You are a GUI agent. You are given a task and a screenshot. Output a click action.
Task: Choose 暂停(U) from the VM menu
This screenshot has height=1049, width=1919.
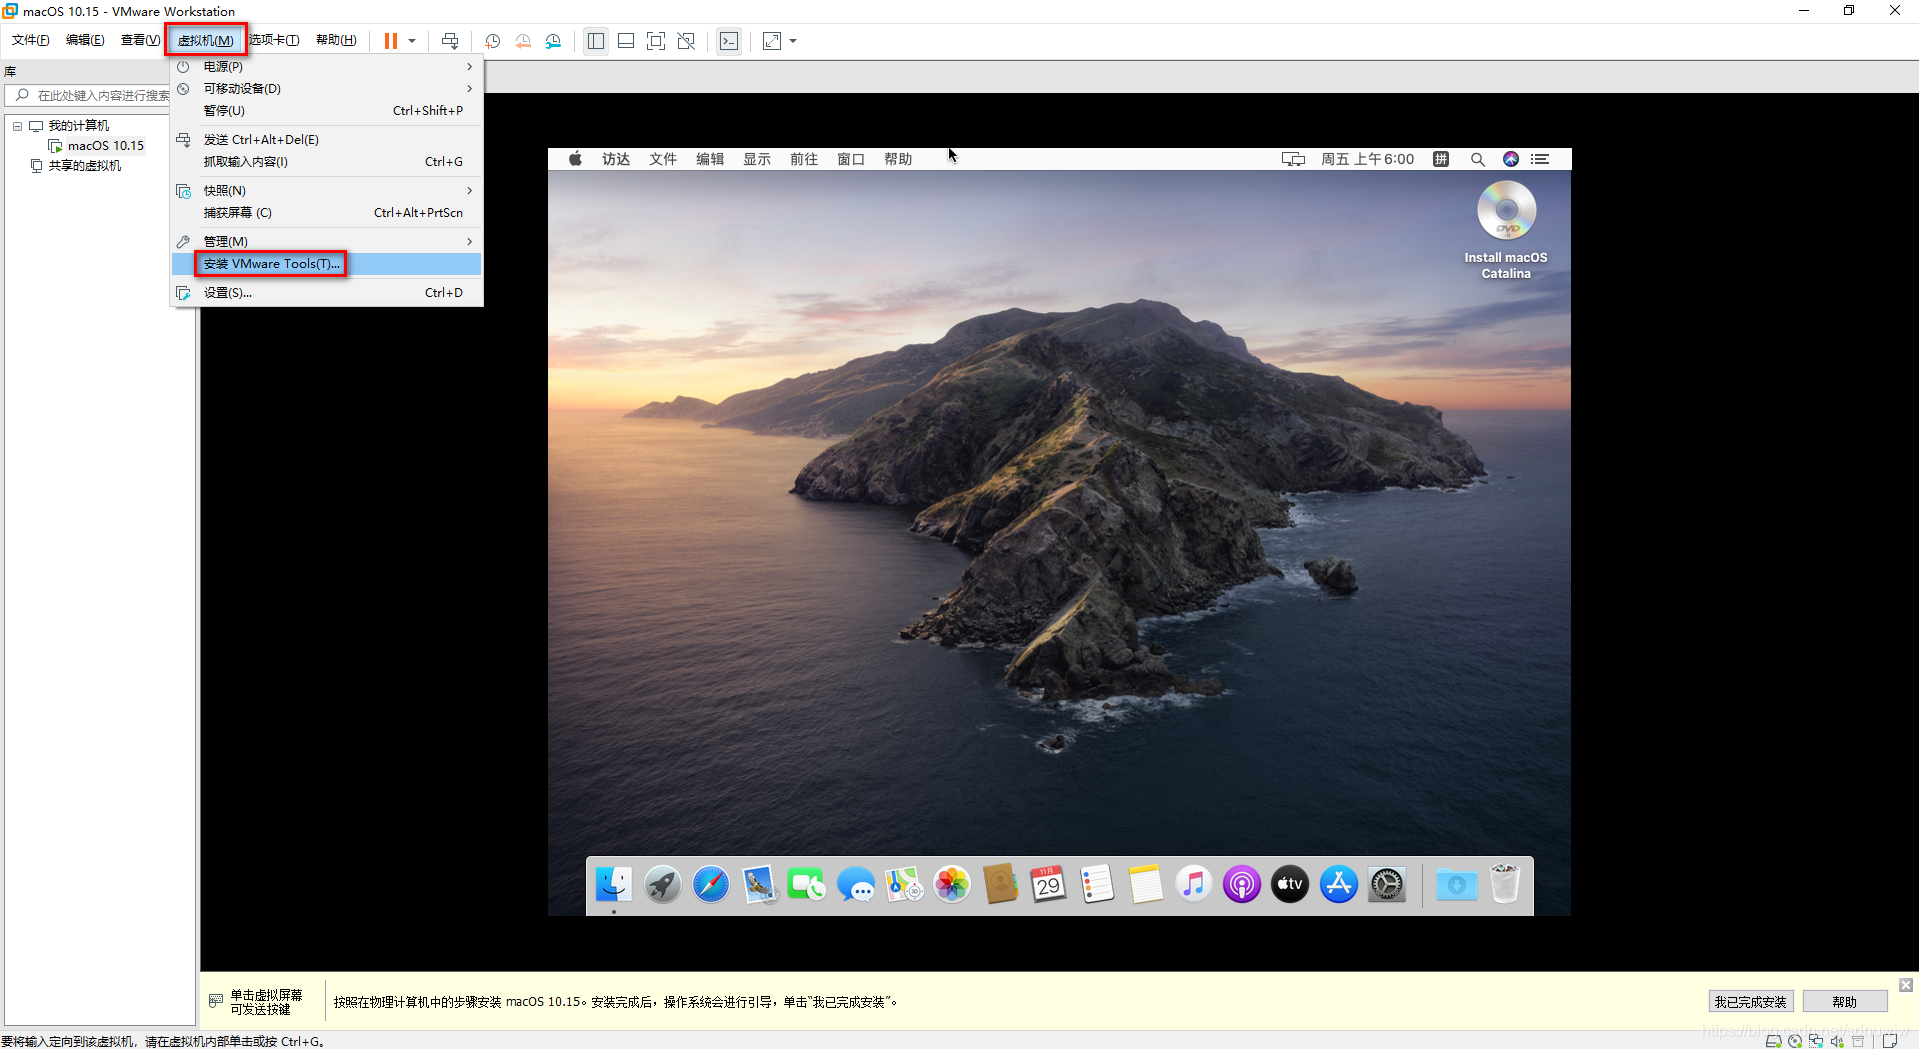point(327,111)
